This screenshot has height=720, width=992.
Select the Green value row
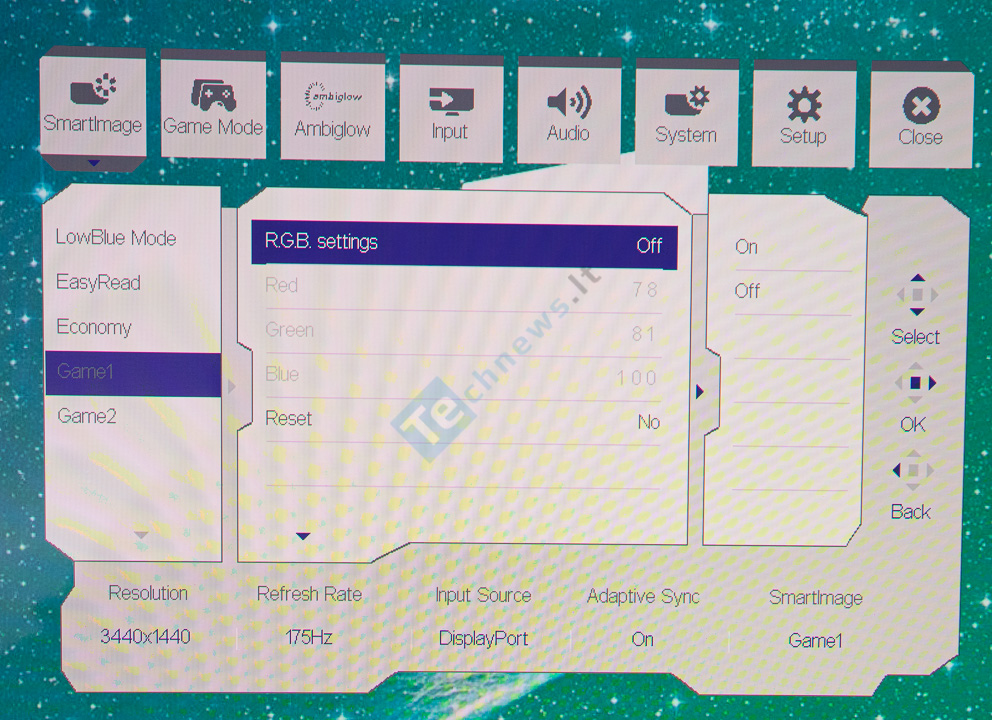(463, 332)
